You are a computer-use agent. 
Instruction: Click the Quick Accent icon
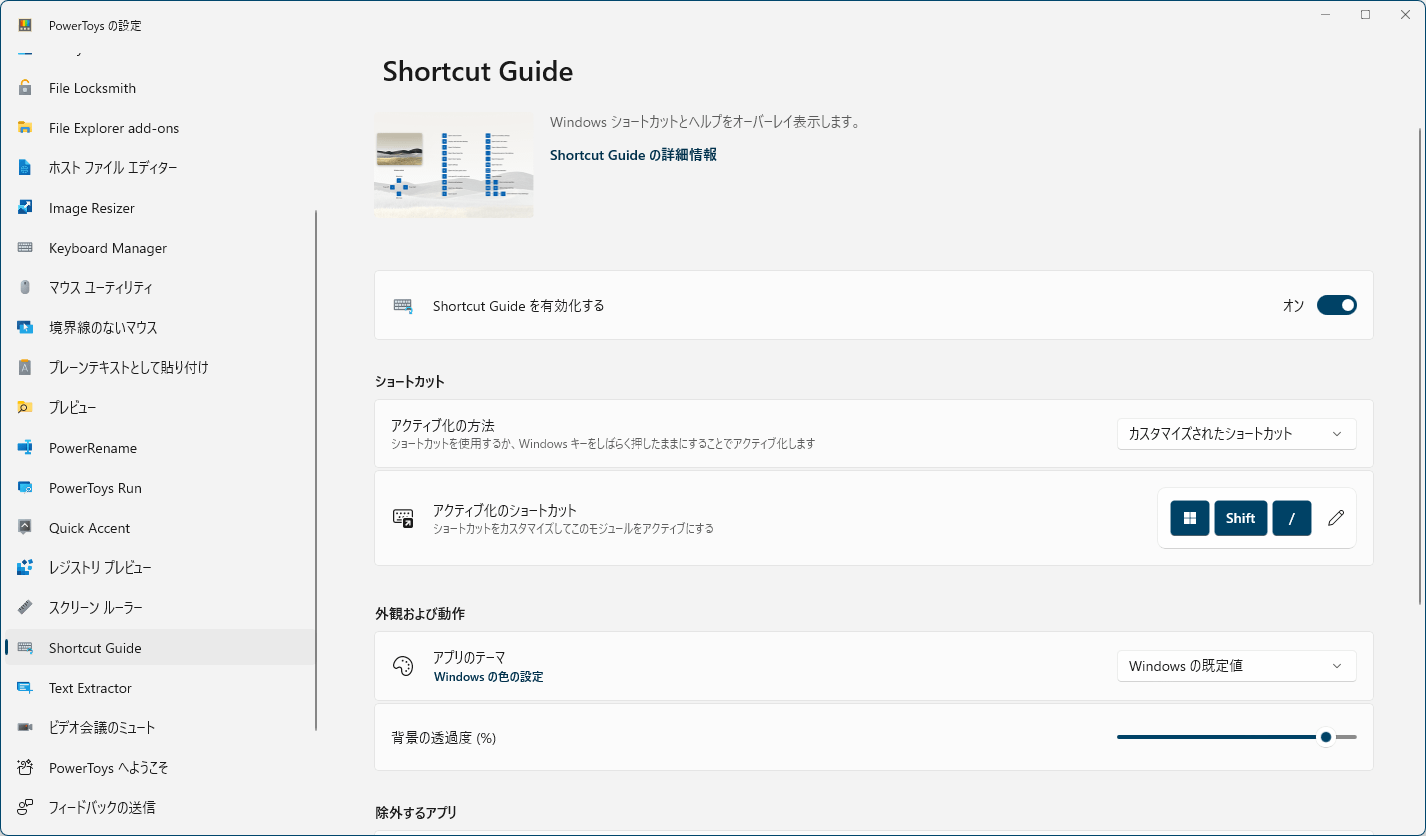(25, 528)
